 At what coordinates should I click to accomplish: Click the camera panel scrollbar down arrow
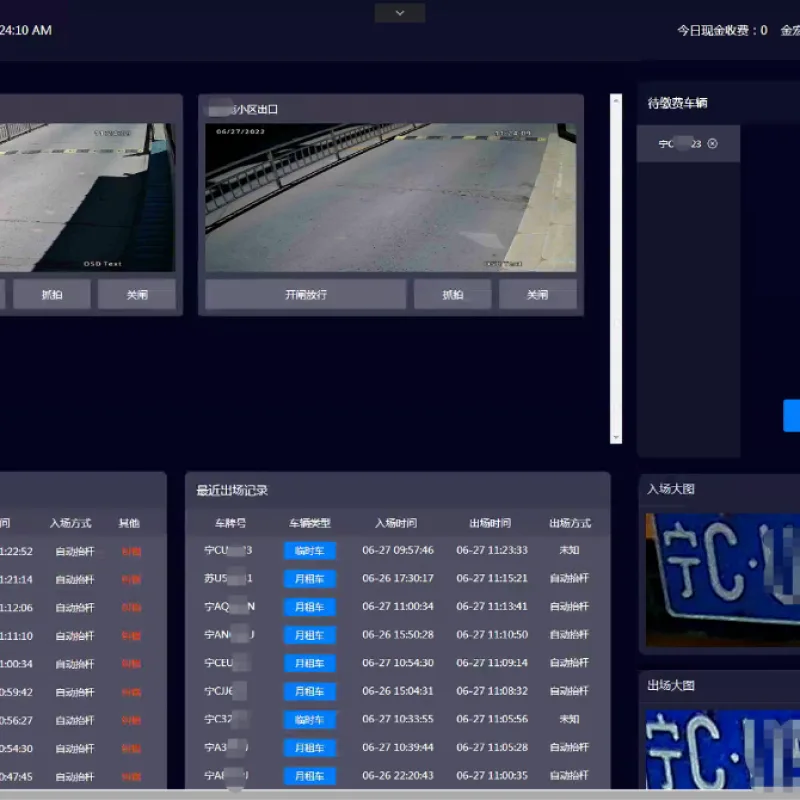[616, 438]
